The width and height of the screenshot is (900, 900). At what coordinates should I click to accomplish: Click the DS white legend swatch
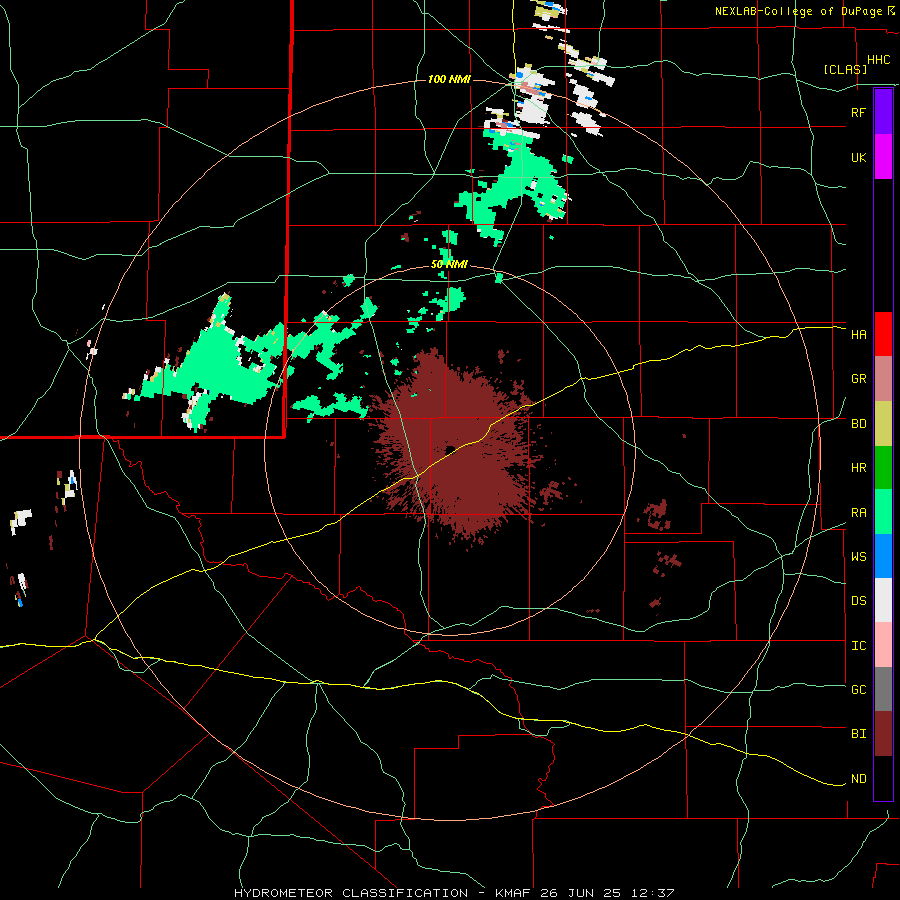click(x=883, y=600)
